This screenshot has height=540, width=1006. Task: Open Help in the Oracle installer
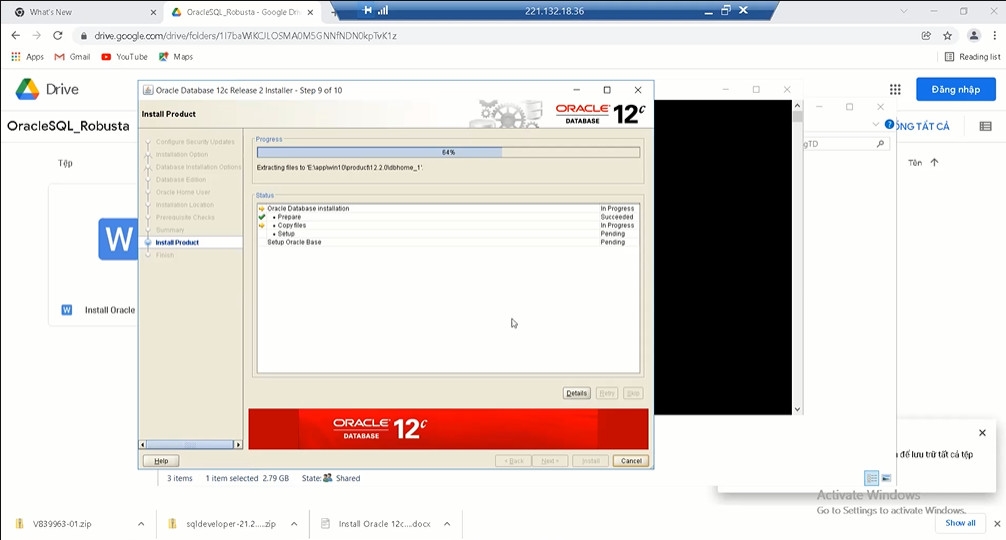[x=161, y=460]
